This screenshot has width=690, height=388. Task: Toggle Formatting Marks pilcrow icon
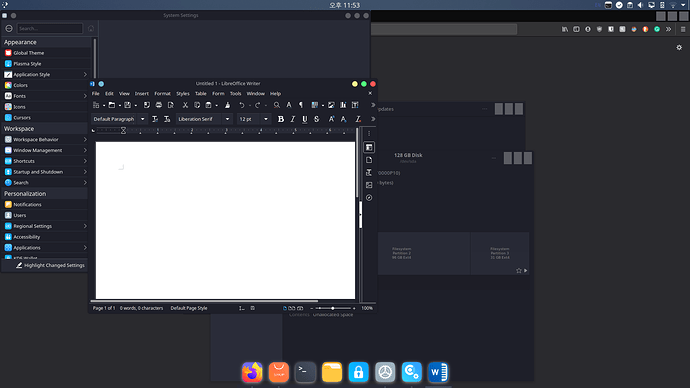pyautogui.click(x=301, y=105)
